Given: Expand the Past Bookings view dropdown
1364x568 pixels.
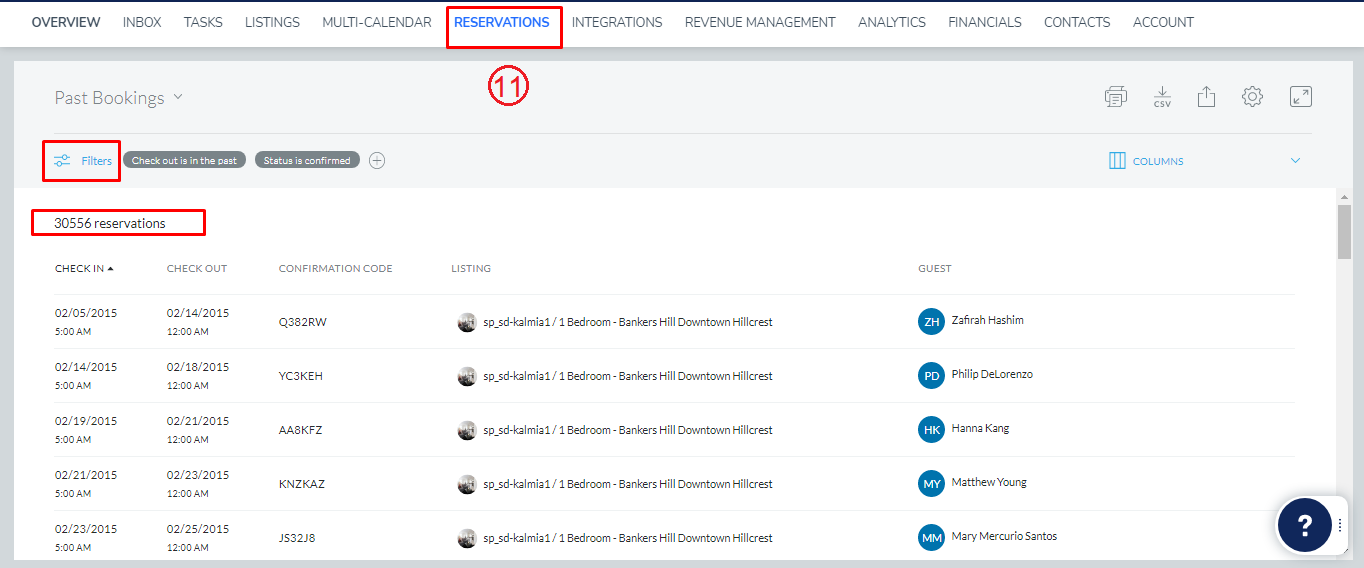Looking at the screenshot, I should pyautogui.click(x=119, y=98).
